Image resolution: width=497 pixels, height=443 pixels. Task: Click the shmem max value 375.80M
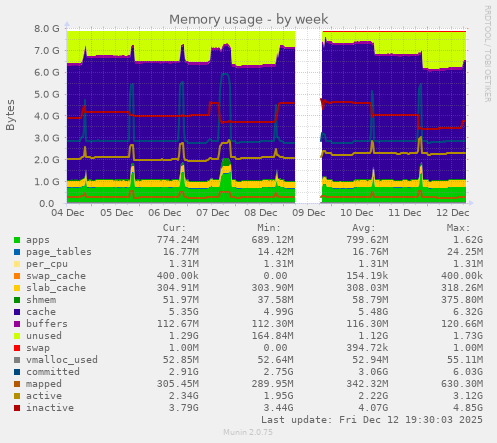coord(462,300)
